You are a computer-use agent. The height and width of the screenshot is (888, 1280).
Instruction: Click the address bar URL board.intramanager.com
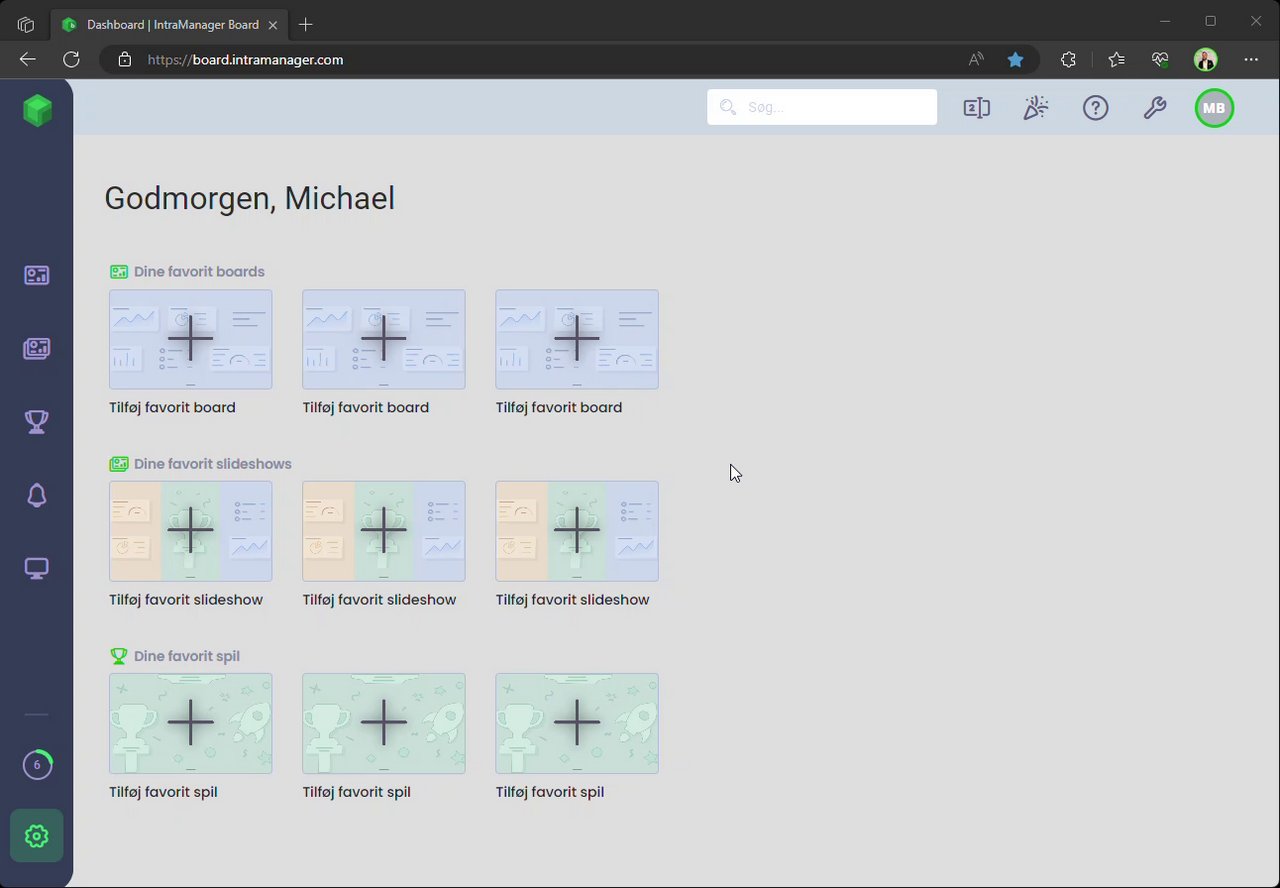(245, 60)
